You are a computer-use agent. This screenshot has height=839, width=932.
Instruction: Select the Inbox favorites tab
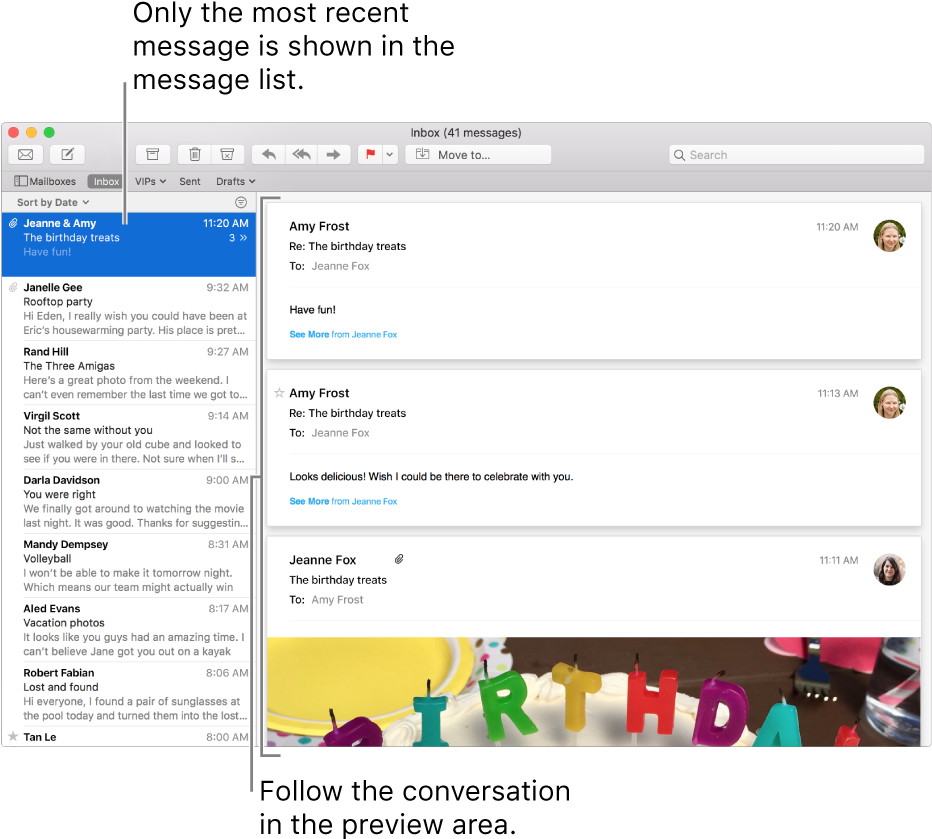[105, 181]
